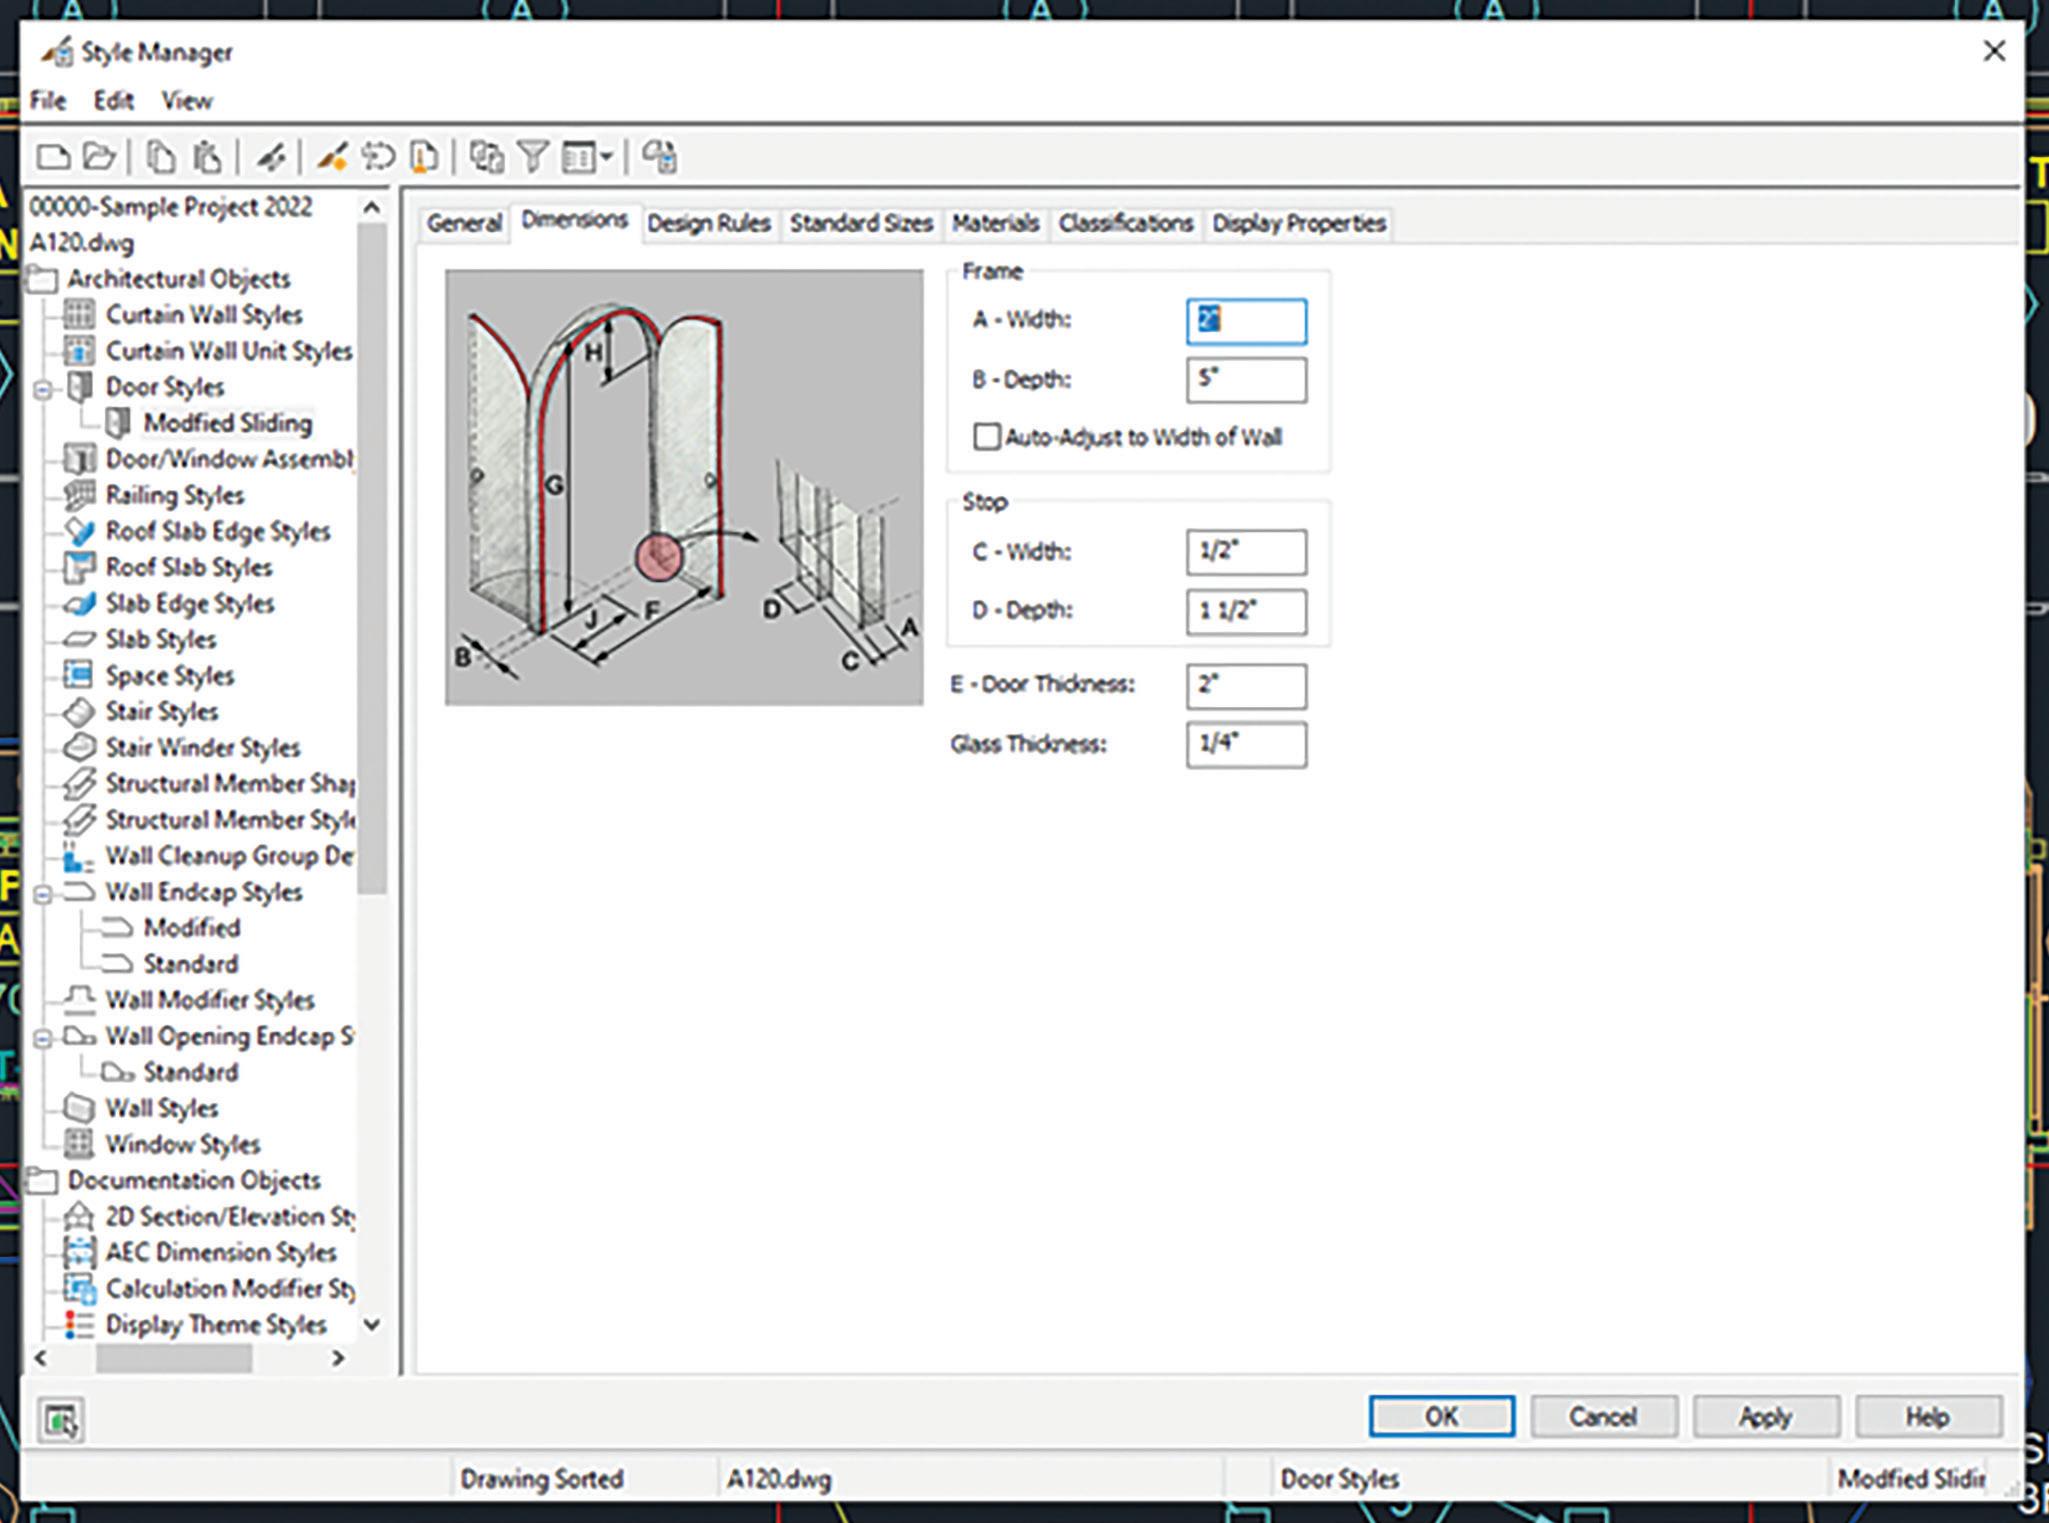2049x1523 pixels.
Task: Select Curtain Wall Styles in the tree
Action: click(x=204, y=315)
